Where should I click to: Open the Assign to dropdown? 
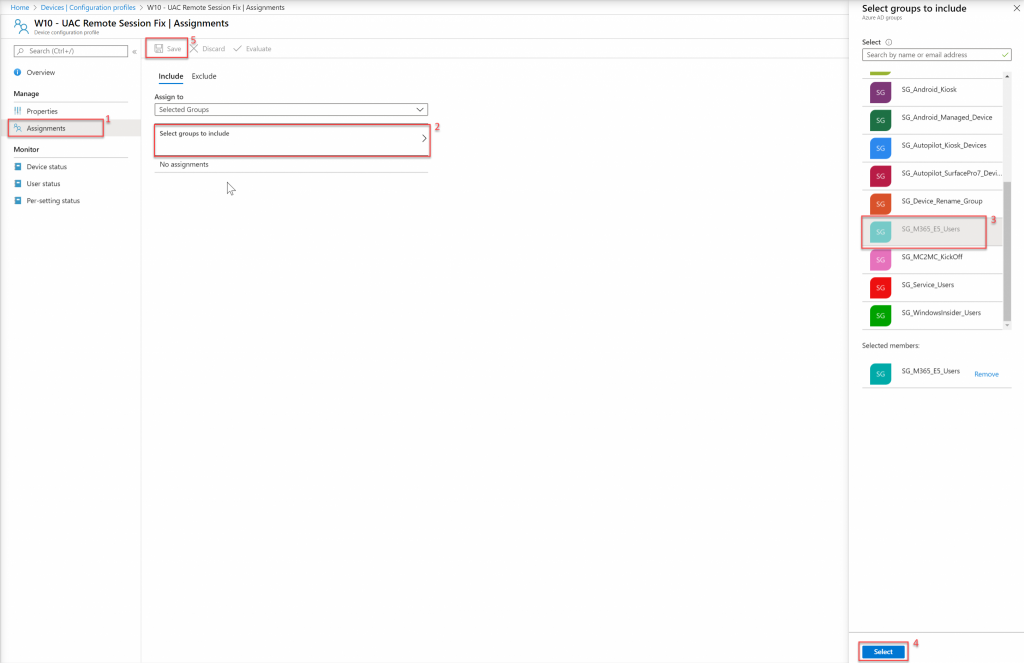tap(291, 109)
